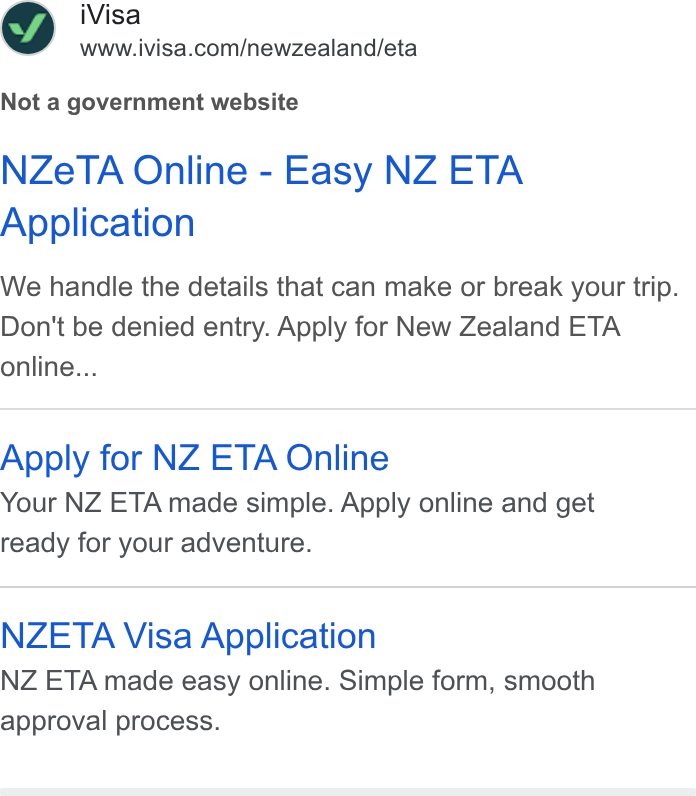Screen dimensions: 696x796
Task: Select the iVisa site name text
Action: tap(110, 15)
